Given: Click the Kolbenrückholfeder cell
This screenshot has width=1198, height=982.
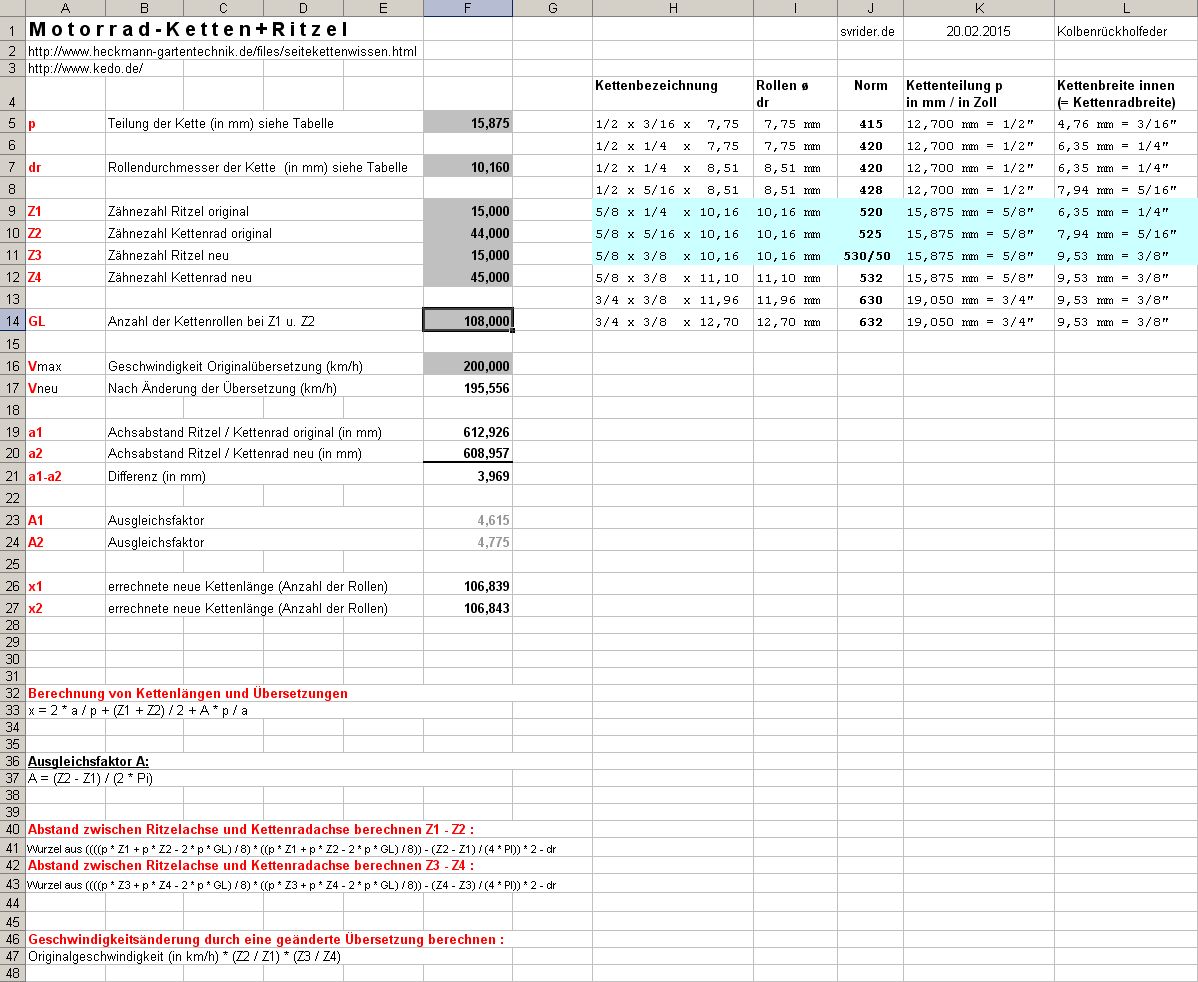Looking at the screenshot, I should 1112,32.
